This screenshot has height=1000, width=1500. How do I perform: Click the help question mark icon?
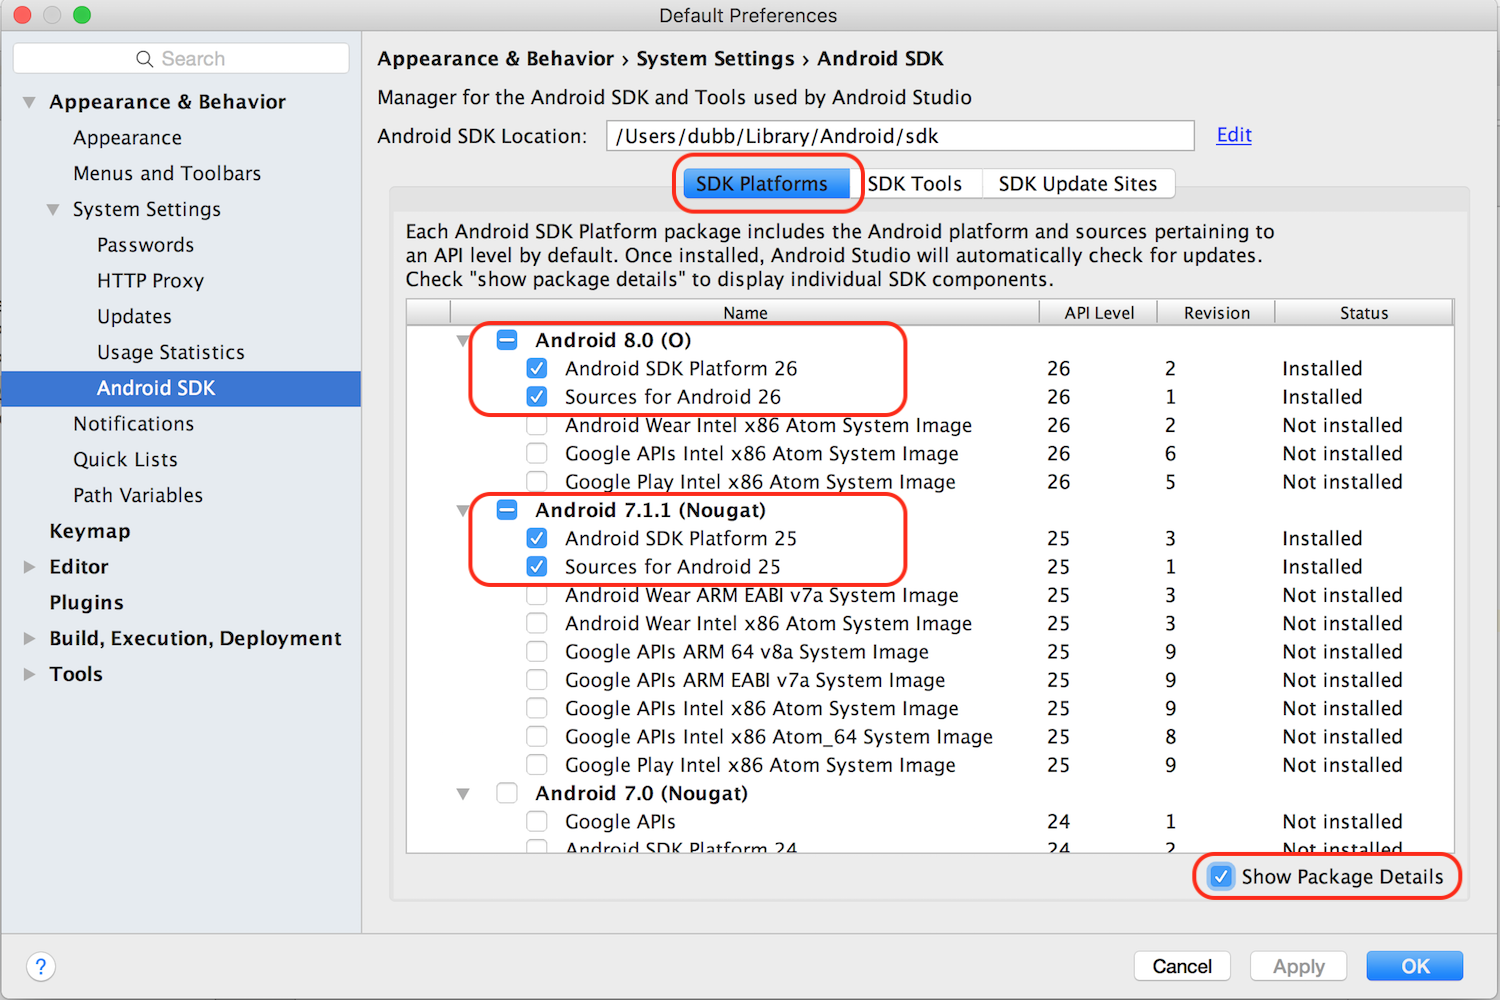coord(40,966)
